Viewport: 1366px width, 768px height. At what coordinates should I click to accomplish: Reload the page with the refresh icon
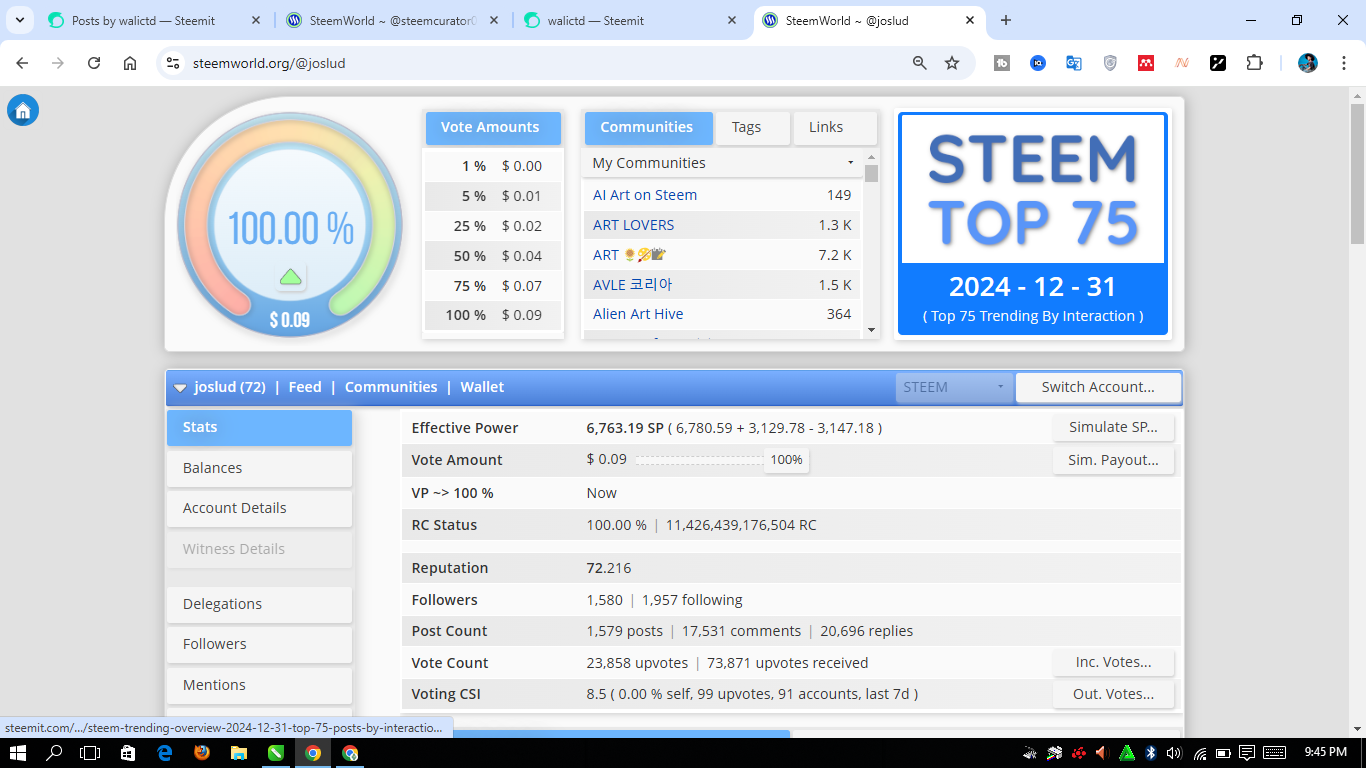click(x=94, y=63)
